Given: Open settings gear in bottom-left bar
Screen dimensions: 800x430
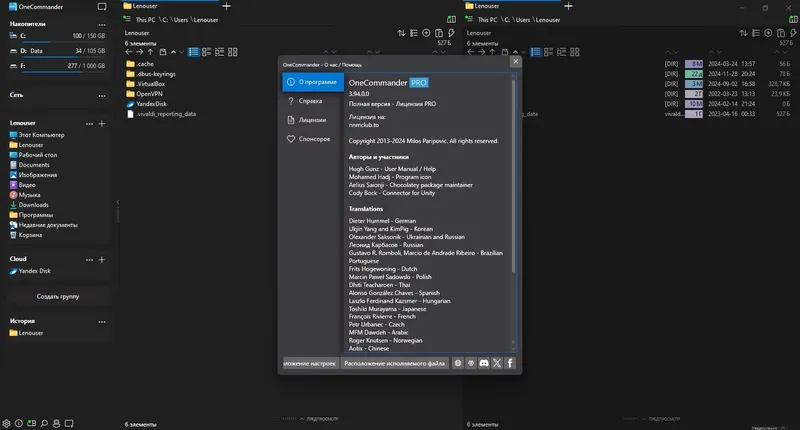Looking at the screenshot, I should pos(6,423).
